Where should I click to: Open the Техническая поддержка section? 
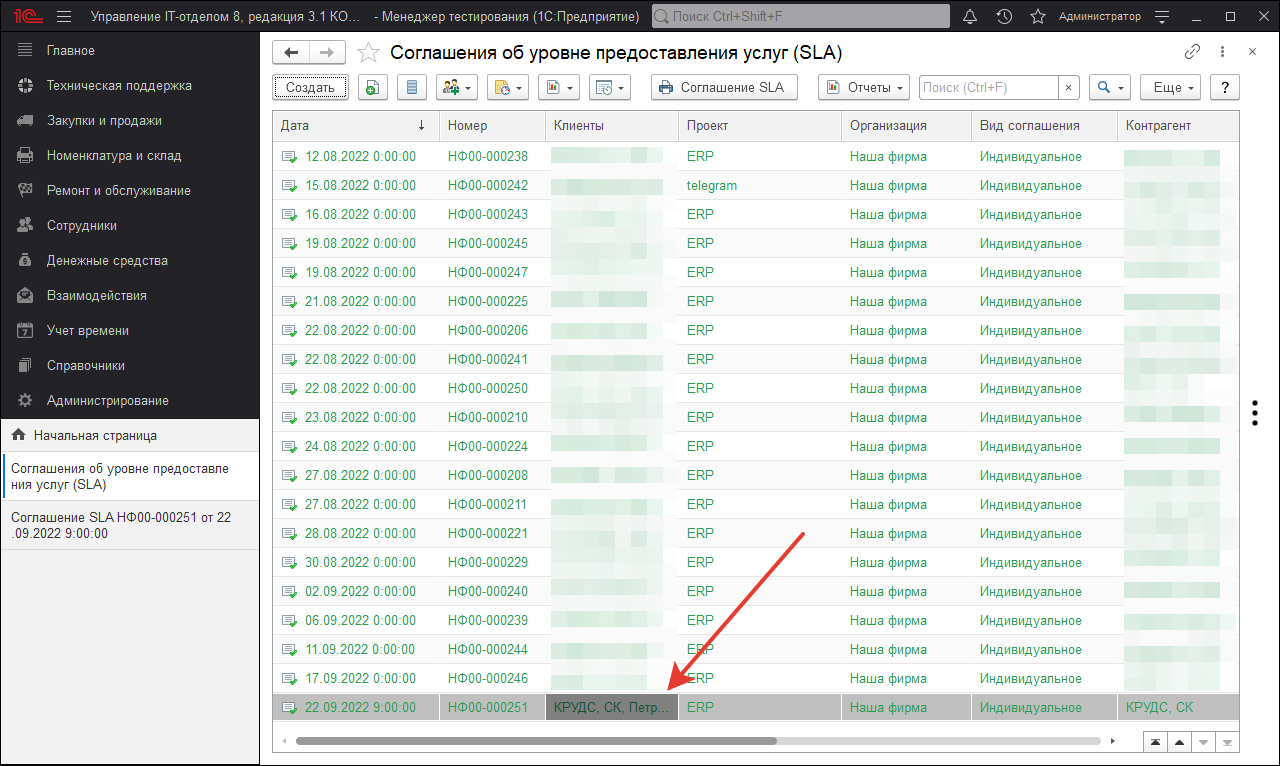pos(118,86)
